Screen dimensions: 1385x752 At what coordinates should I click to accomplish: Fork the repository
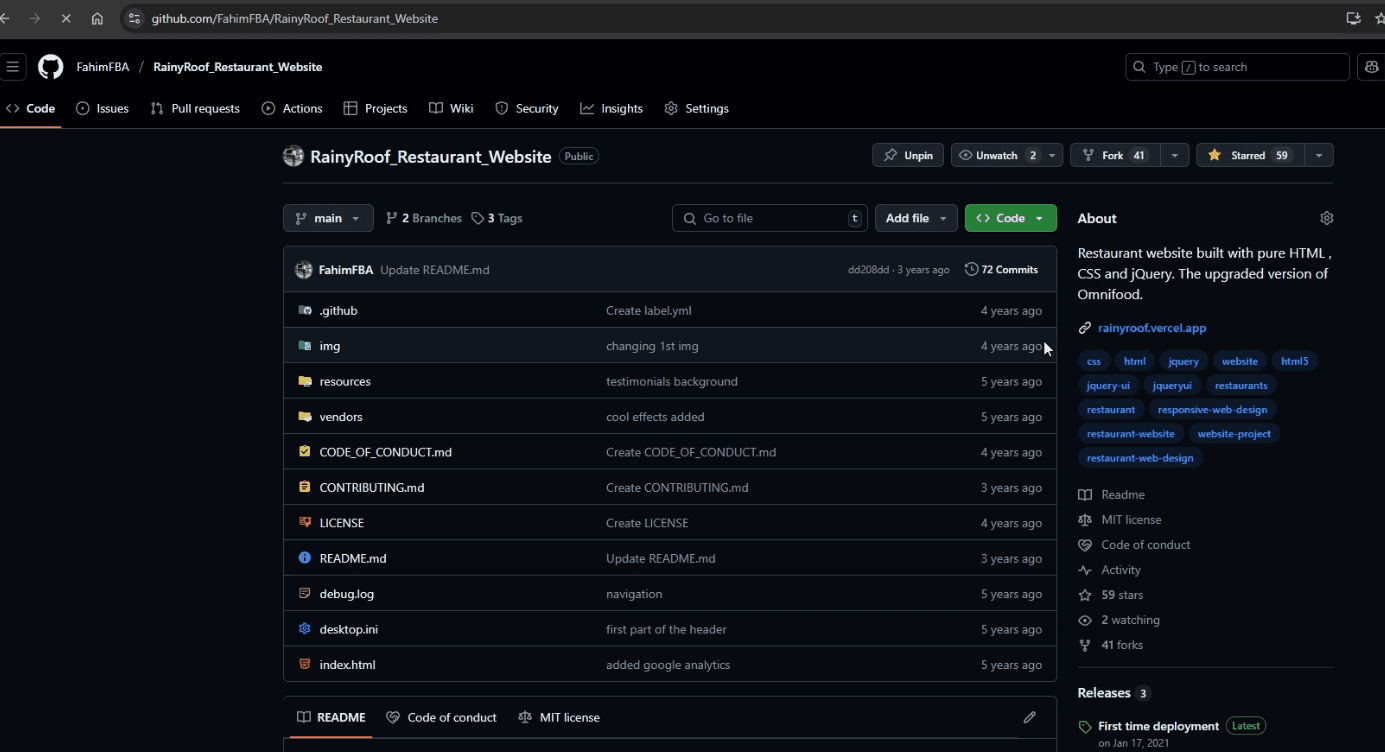click(1115, 155)
